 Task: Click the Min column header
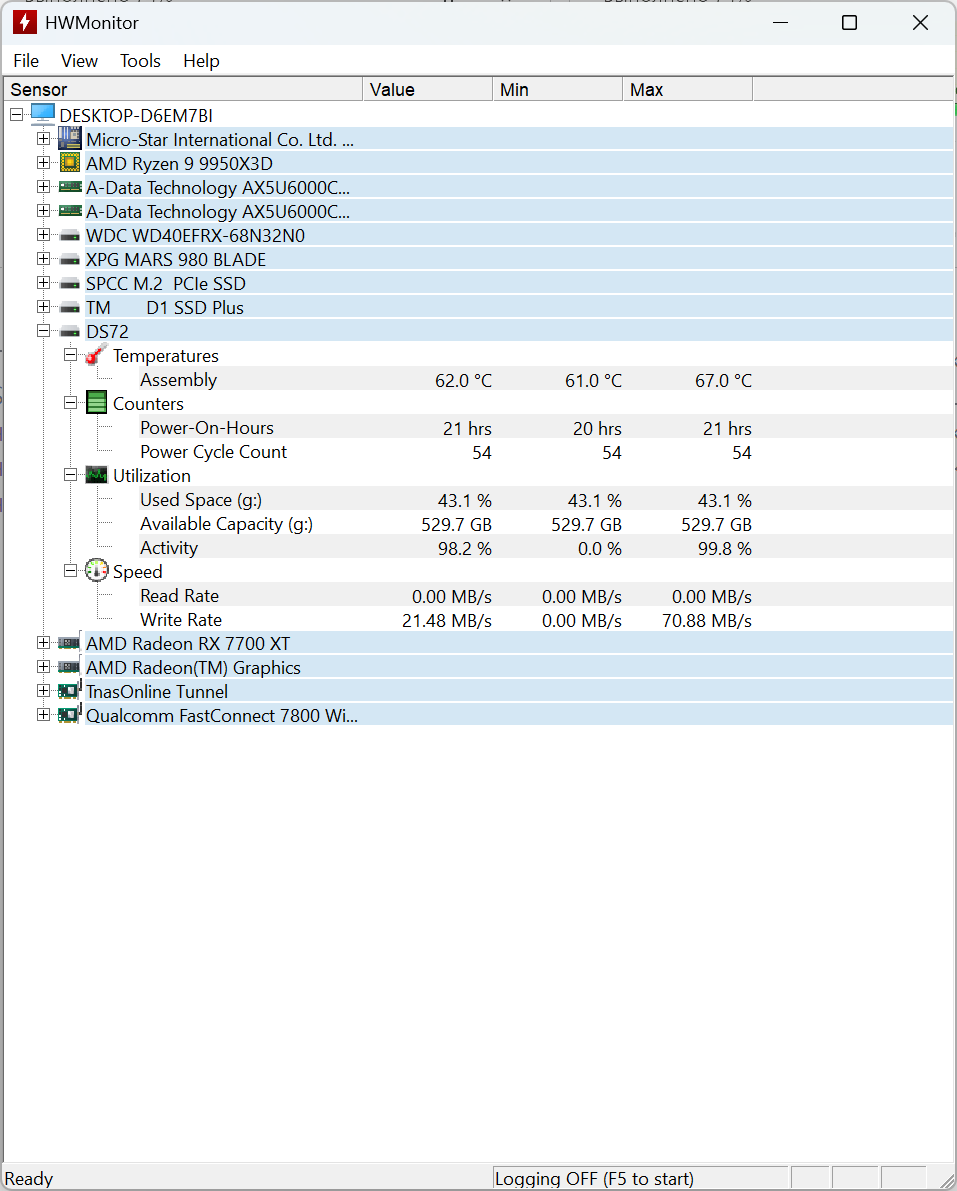coord(557,90)
